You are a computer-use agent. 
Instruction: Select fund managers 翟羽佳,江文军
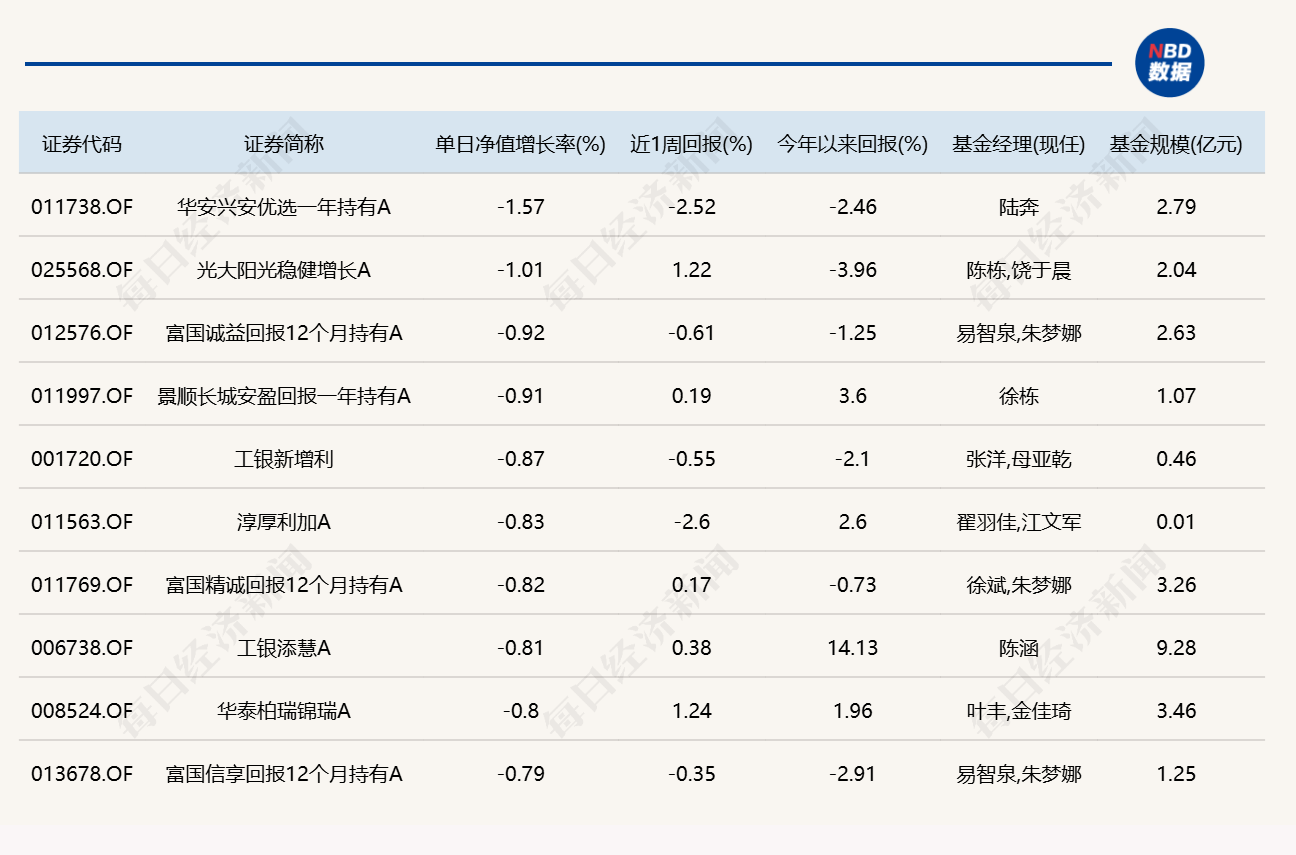point(1019,522)
